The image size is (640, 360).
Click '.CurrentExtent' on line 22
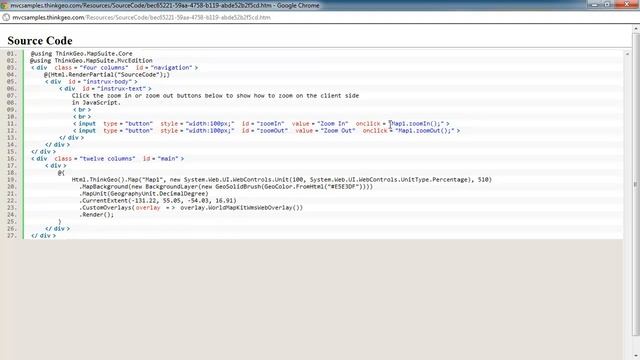coord(103,200)
